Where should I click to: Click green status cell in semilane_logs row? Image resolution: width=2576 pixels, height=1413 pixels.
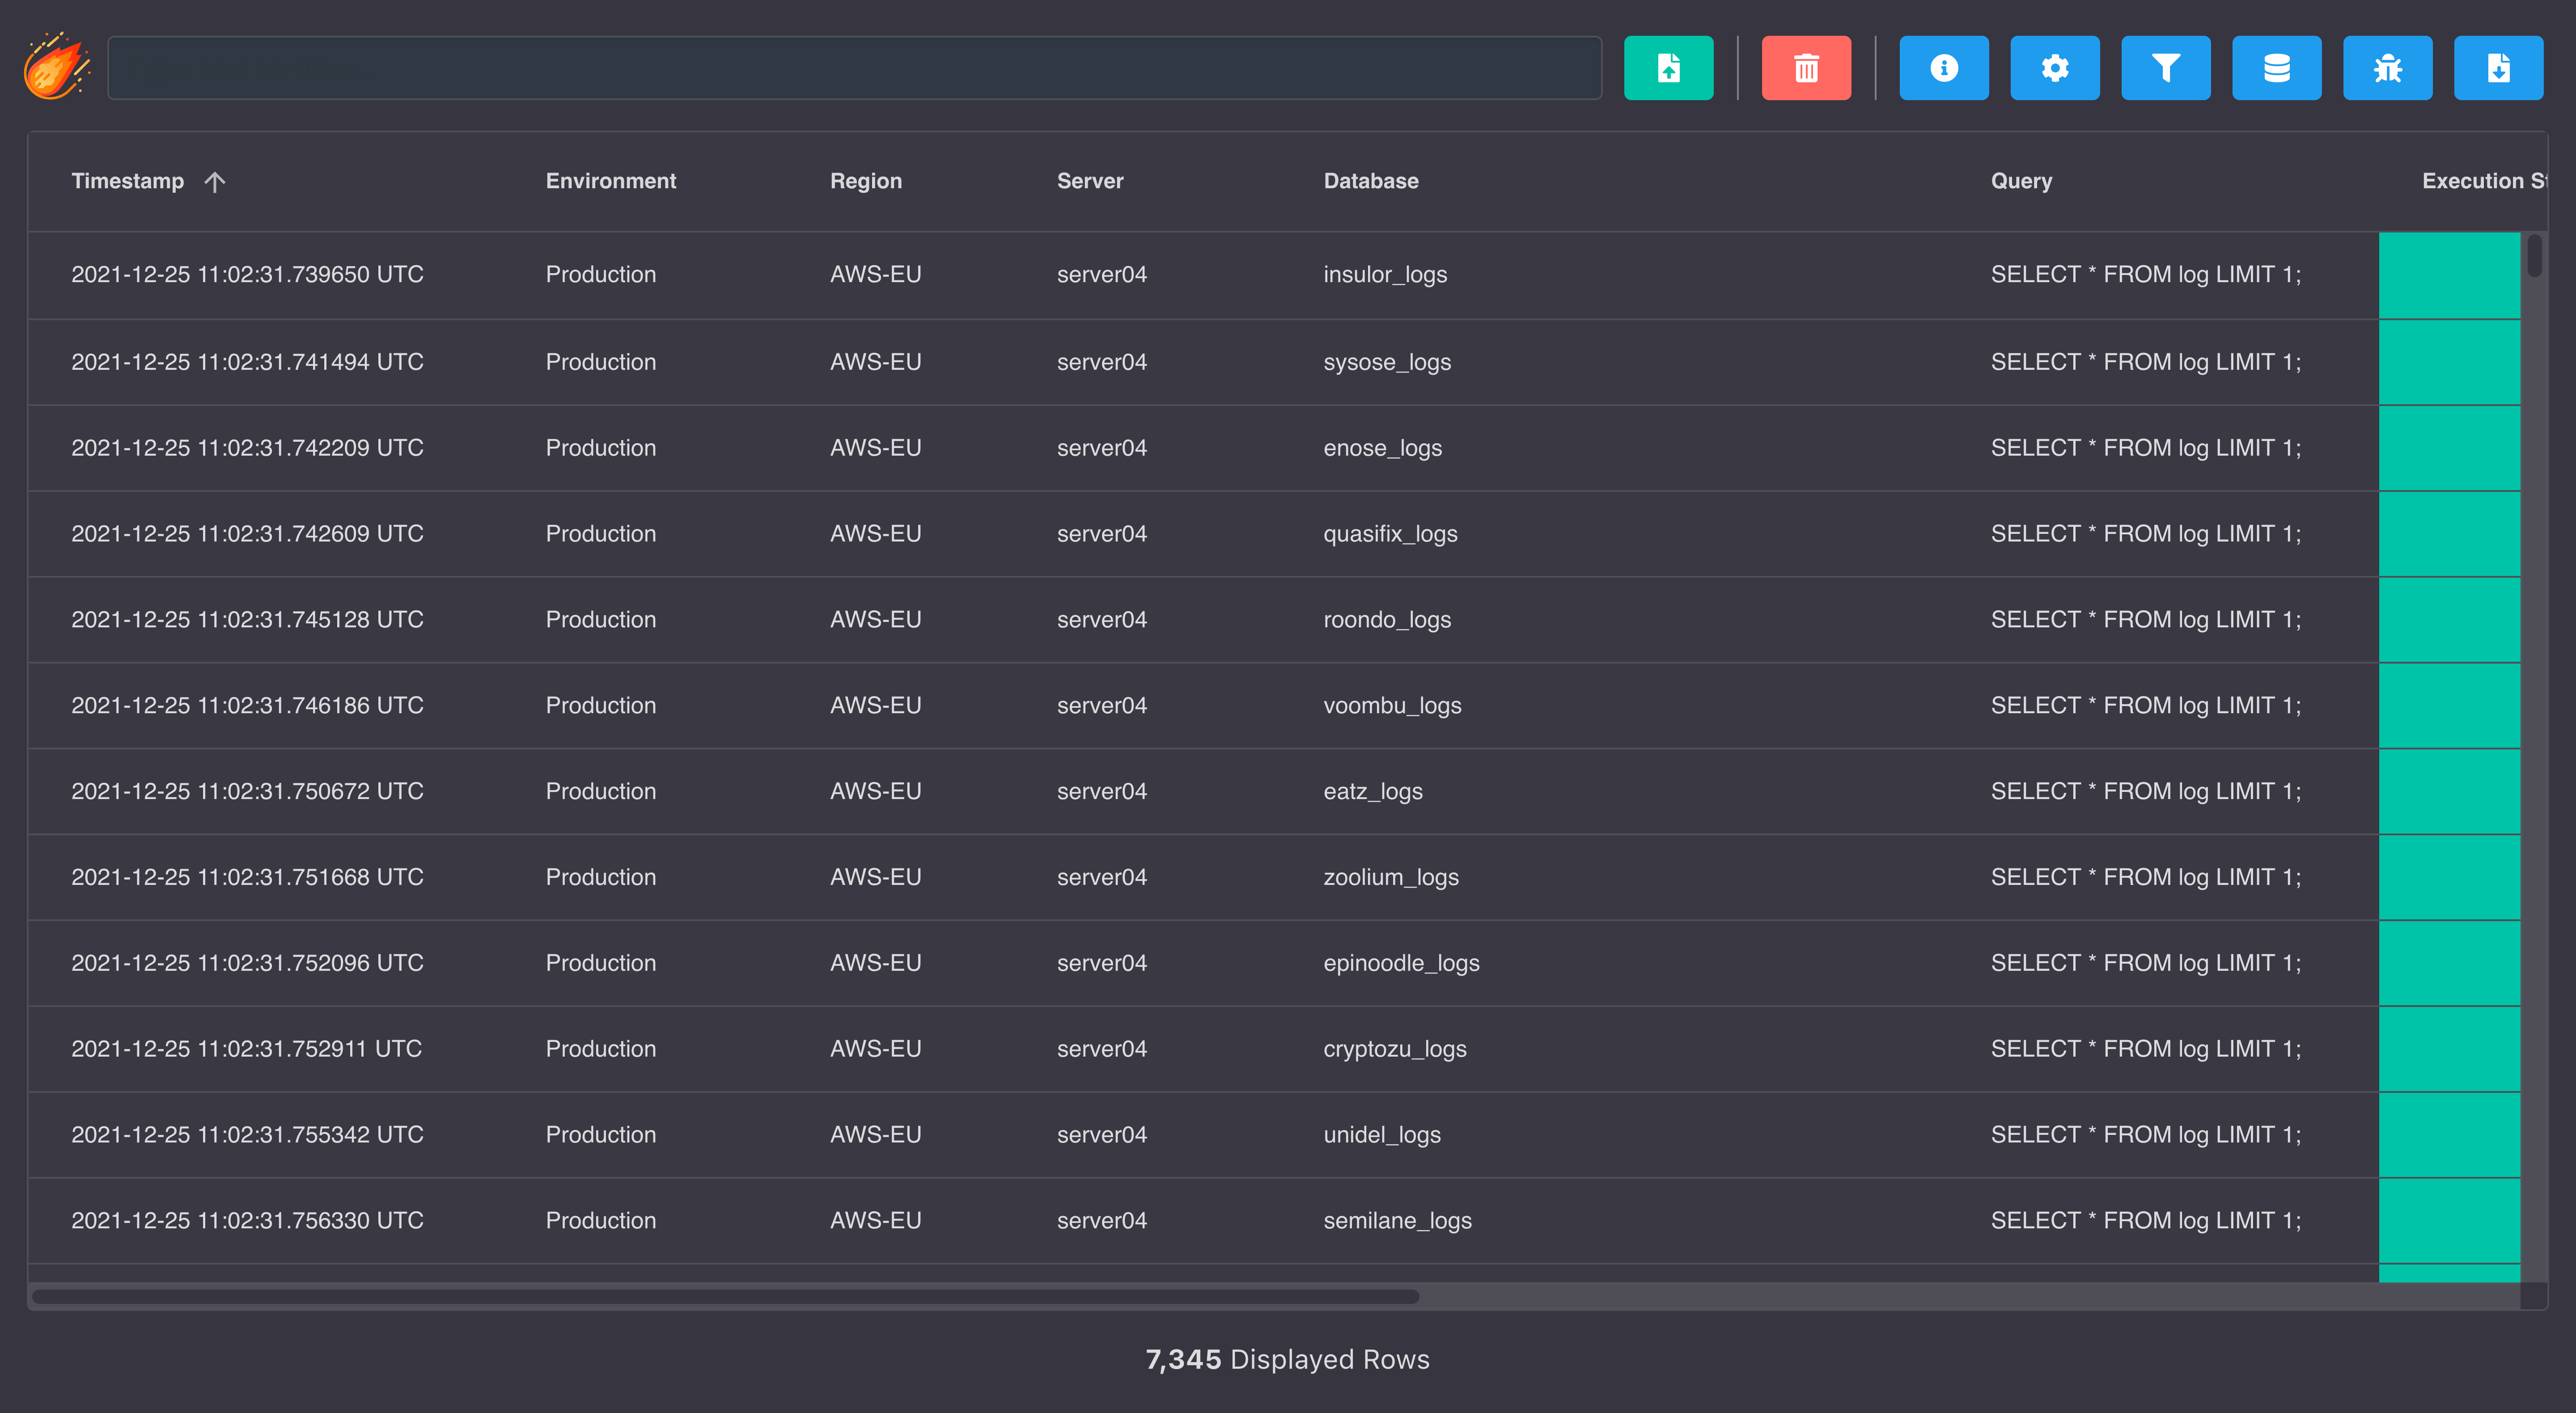(x=2449, y=1221)
